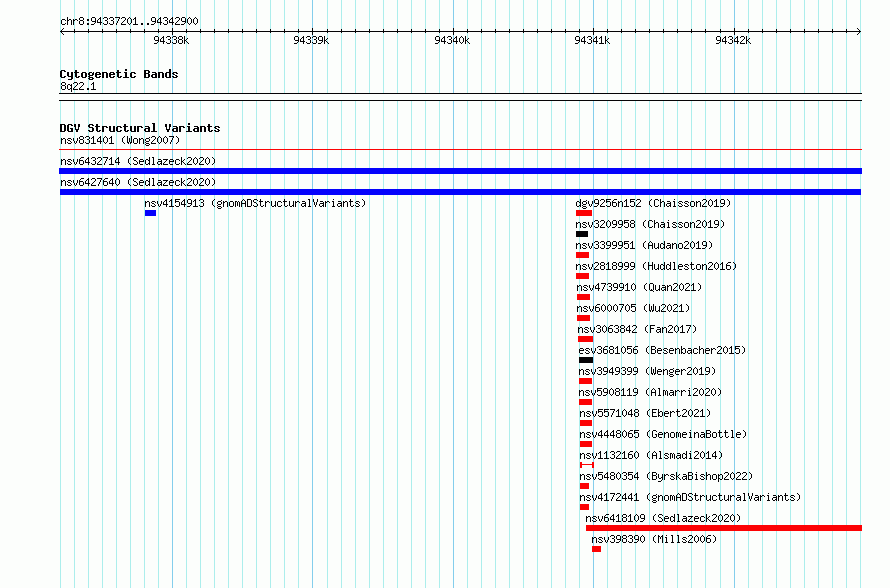
Task: Open nsv5480354 (ByrskaBishop2022) label
Action: (666, 476)
